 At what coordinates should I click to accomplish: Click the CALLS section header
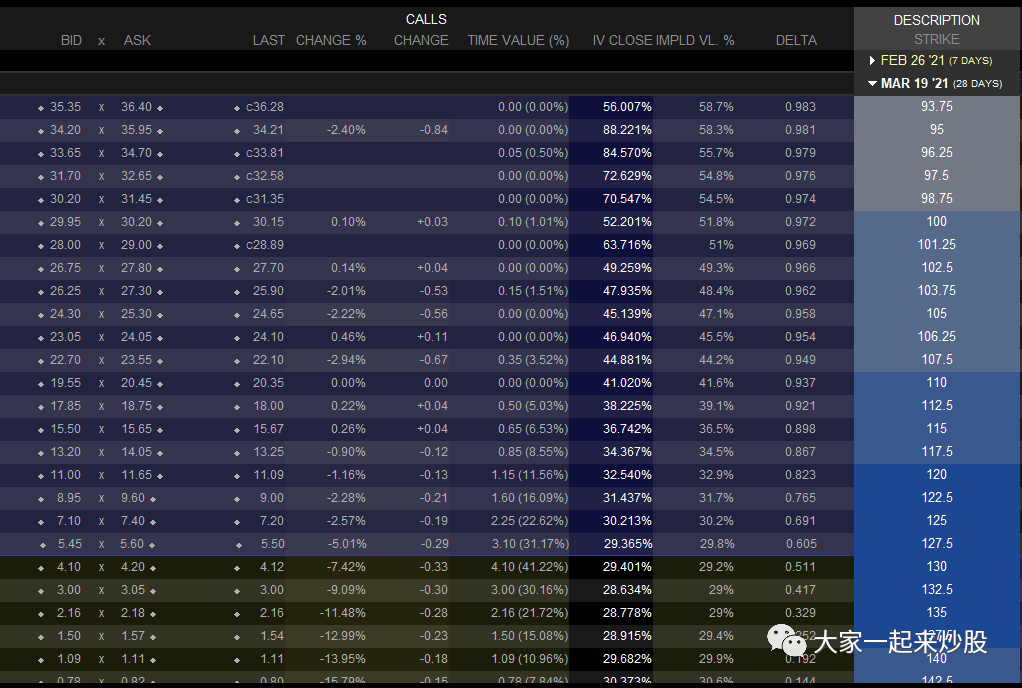point(426,20)
